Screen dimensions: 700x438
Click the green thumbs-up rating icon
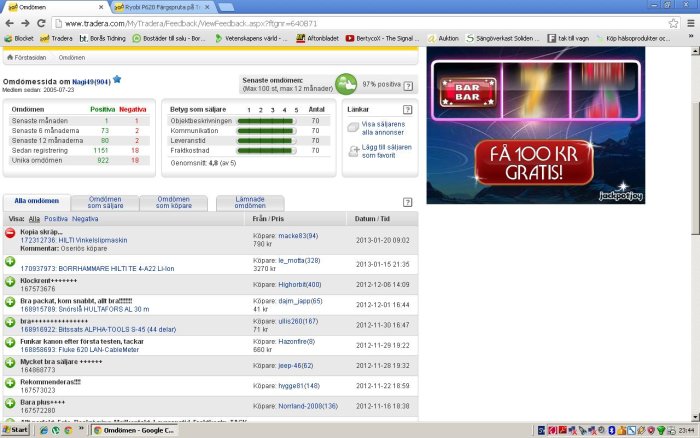346,84
